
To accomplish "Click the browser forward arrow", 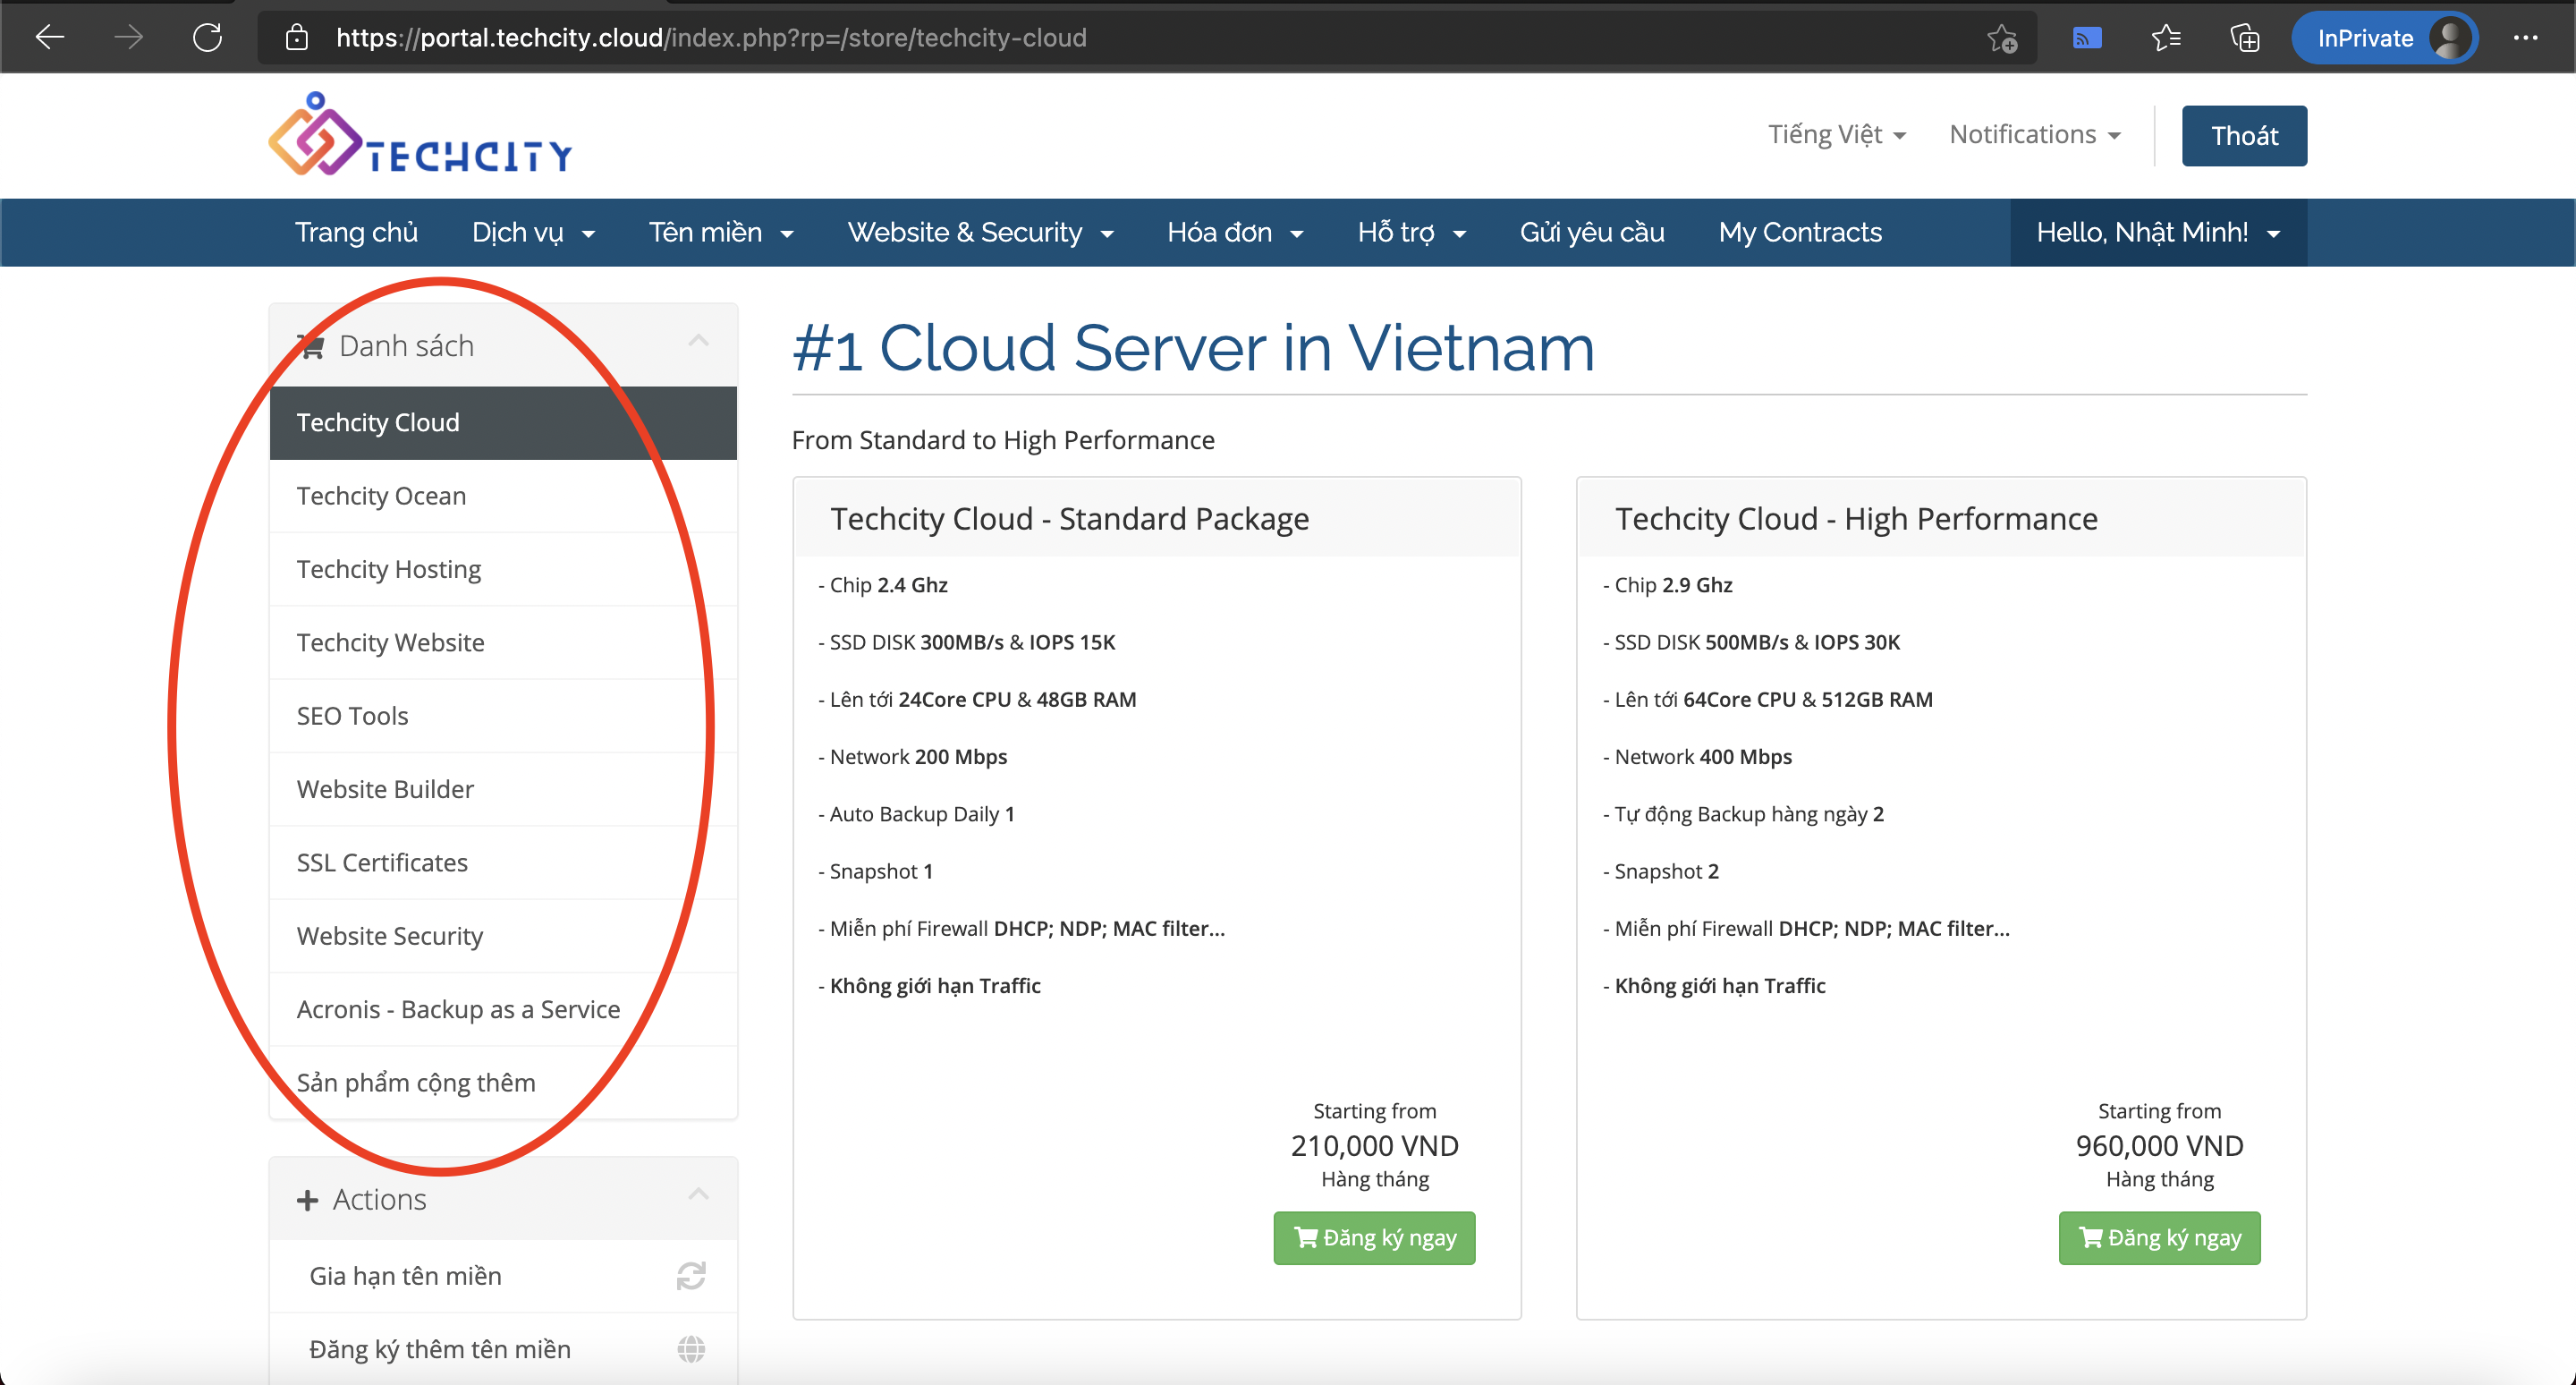I will click(x=128, y=38).
